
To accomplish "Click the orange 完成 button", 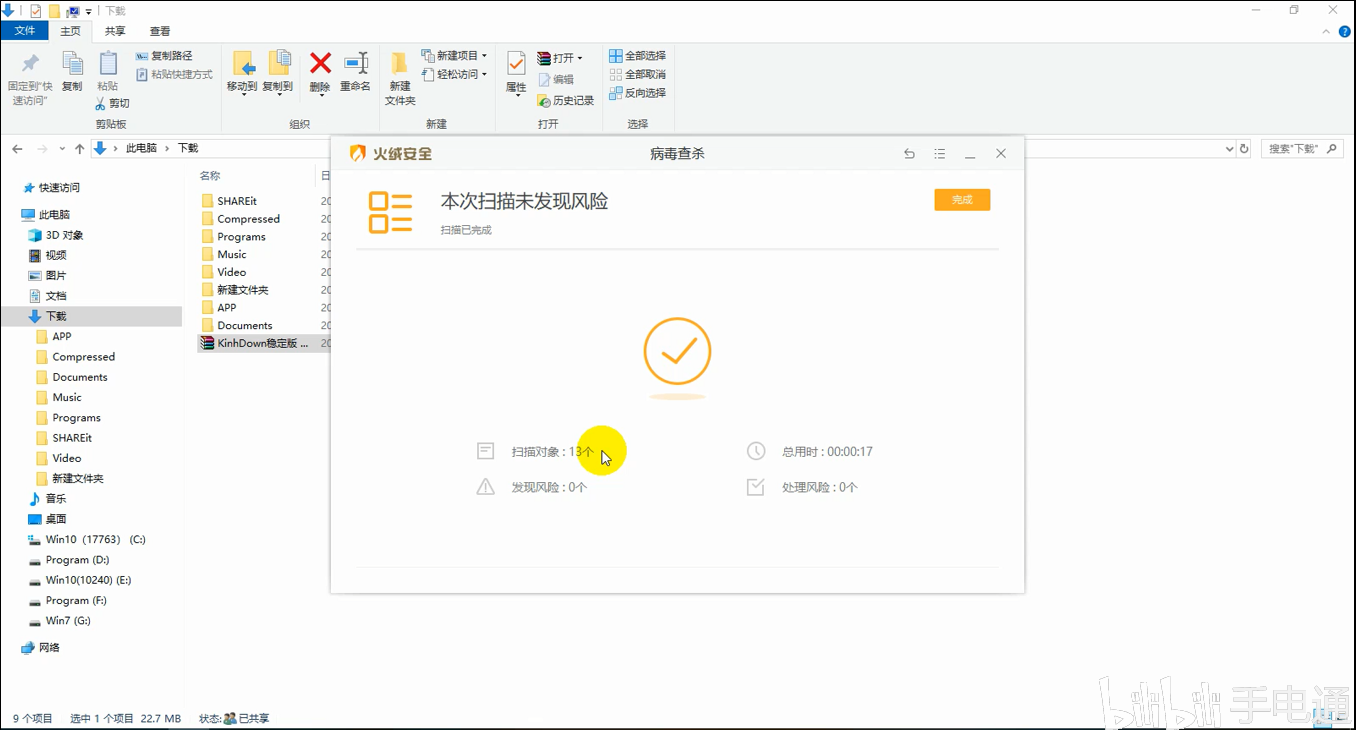I will [962, 200].
